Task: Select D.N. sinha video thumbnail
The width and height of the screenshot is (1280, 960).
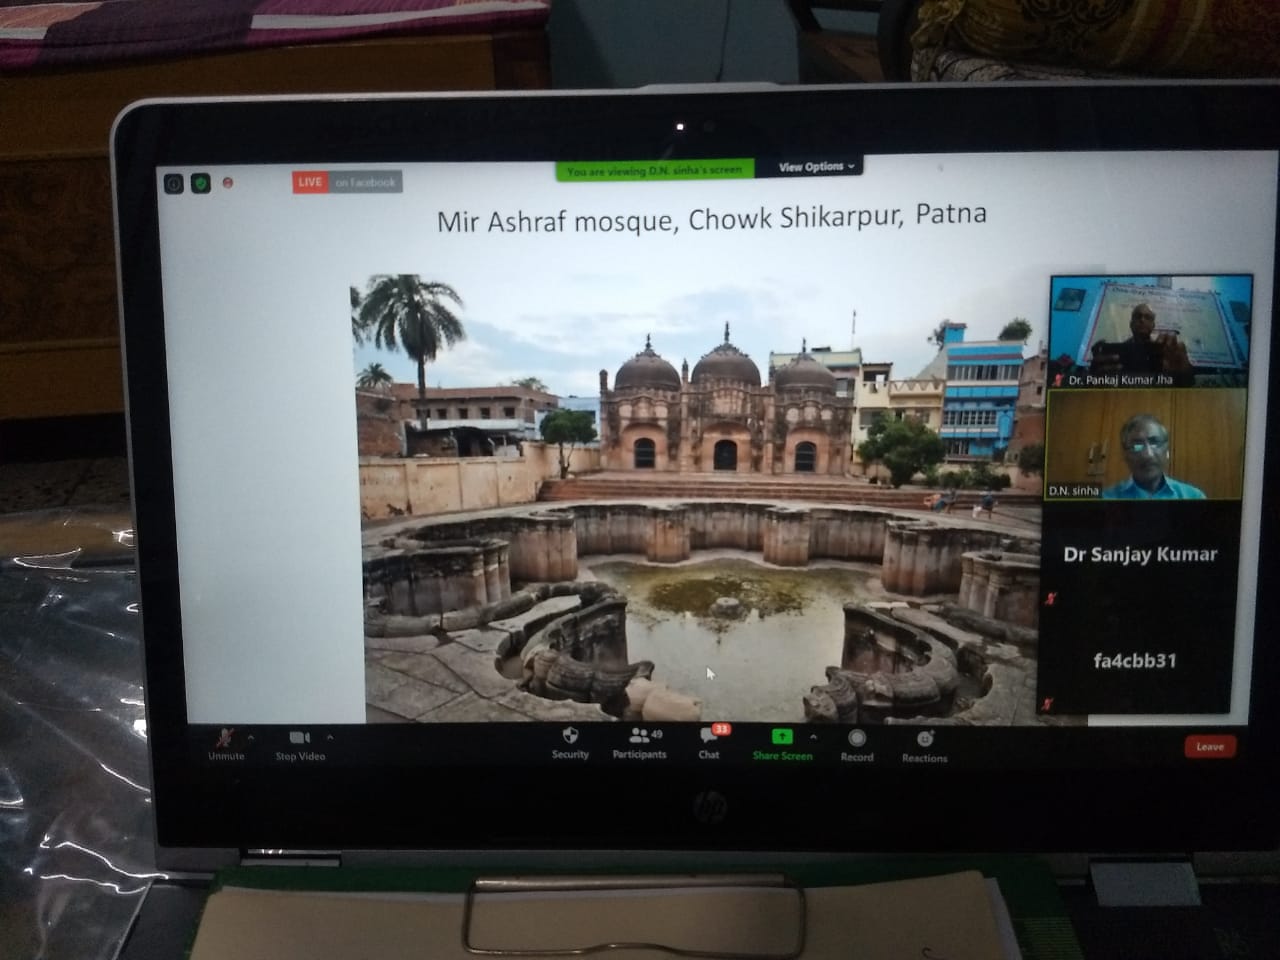Action: tap(1145, 444)
